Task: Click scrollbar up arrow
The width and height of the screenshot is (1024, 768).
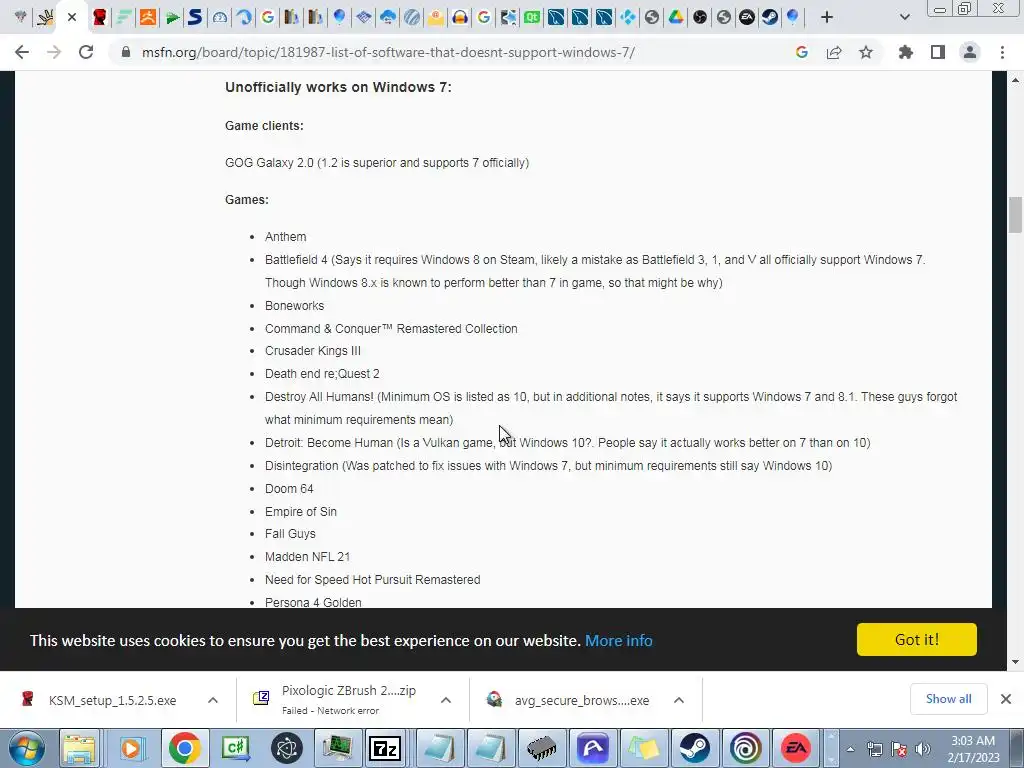Action: [x=1015, y=80]
